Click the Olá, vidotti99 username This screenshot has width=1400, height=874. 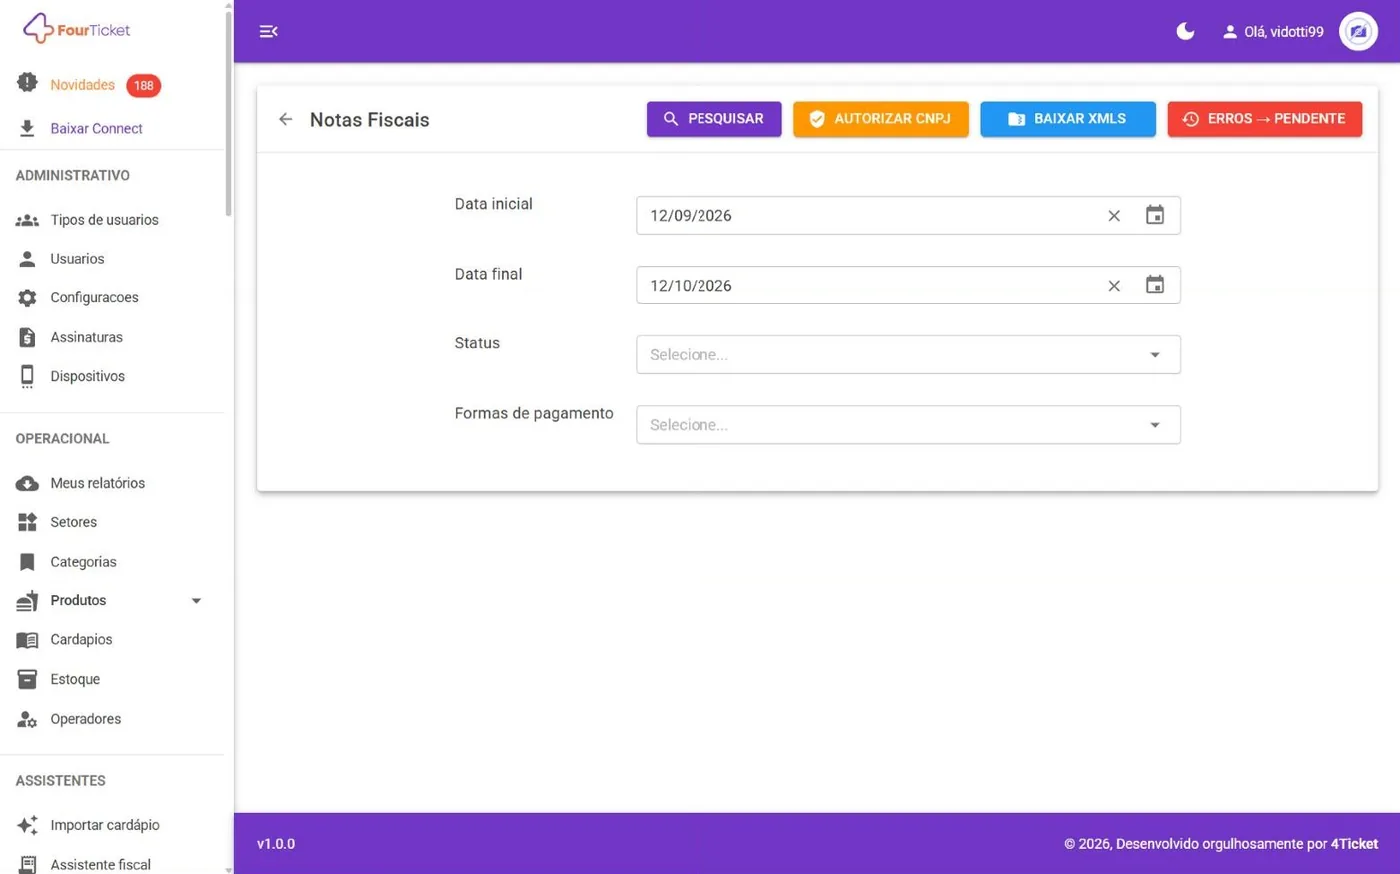(x=1283, y=32)
